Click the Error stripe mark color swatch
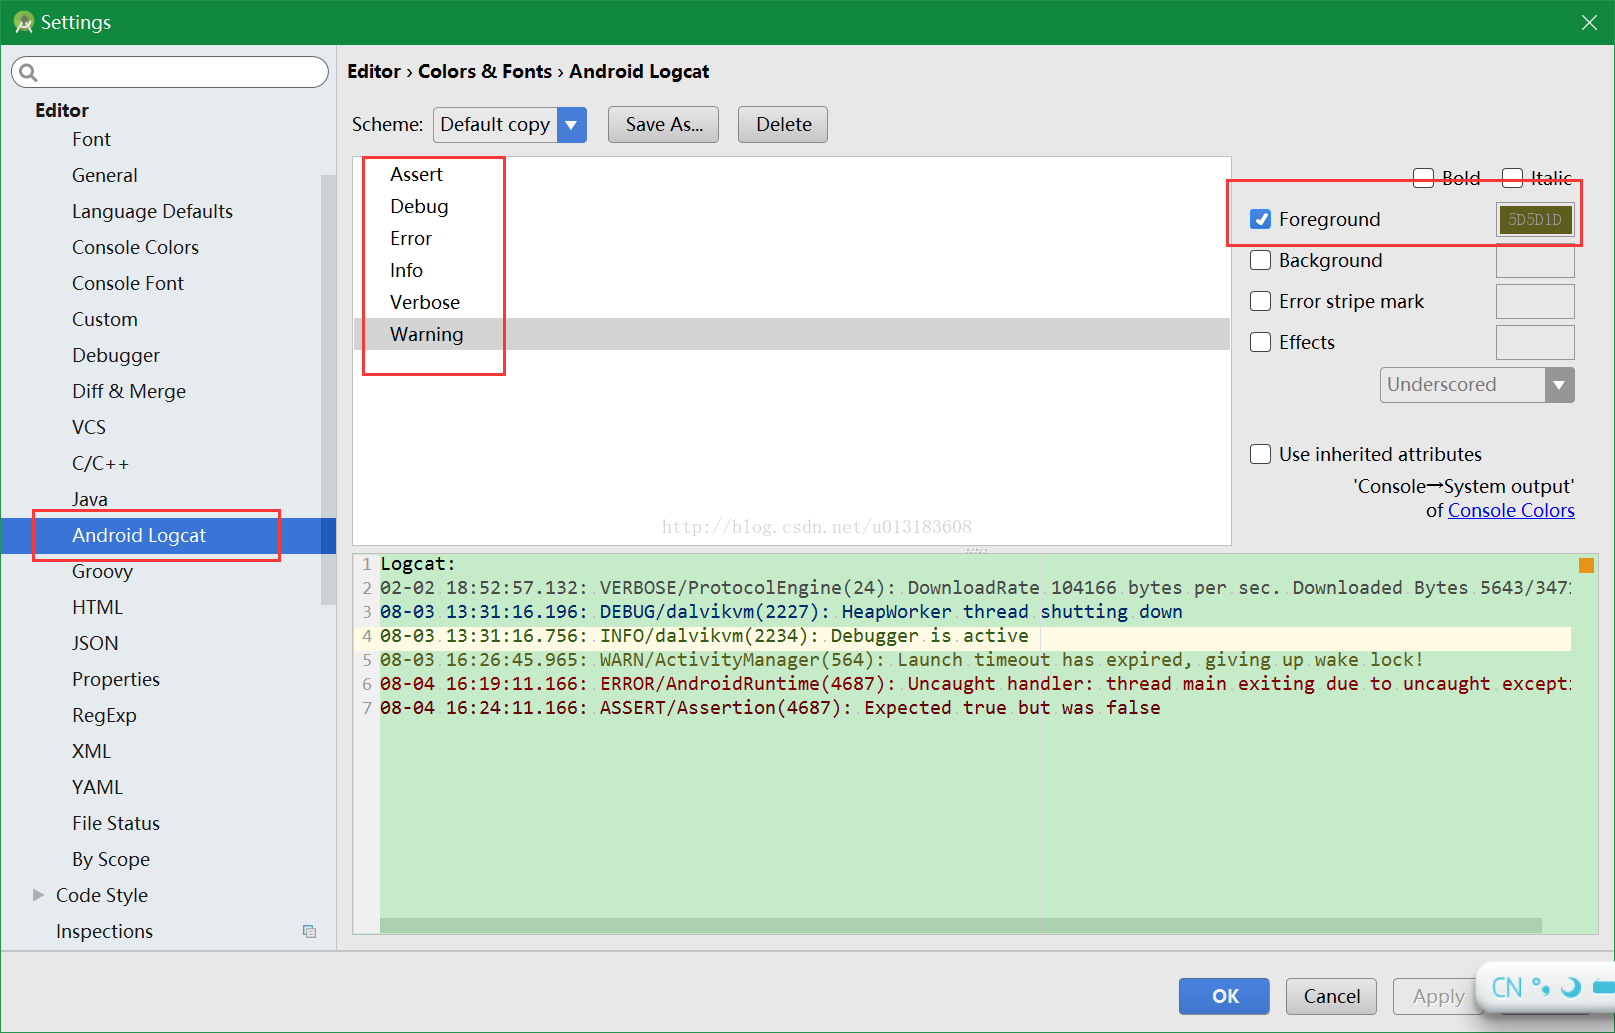 point(1535,302)
